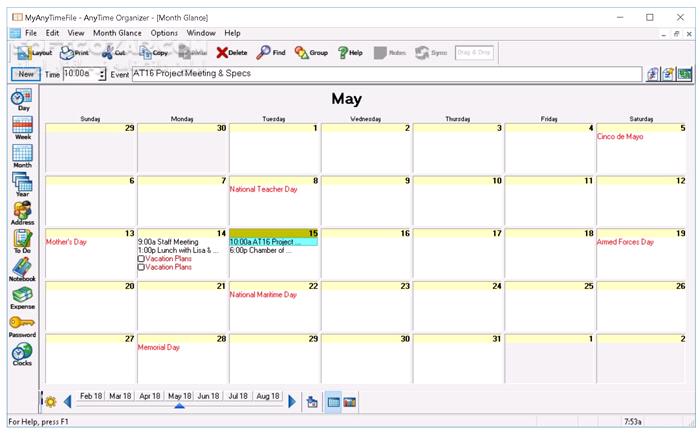Switch to Week view in sidebar
Image resolution: width=700 pixels, height=434 pixels.
[x=22, y=128]
